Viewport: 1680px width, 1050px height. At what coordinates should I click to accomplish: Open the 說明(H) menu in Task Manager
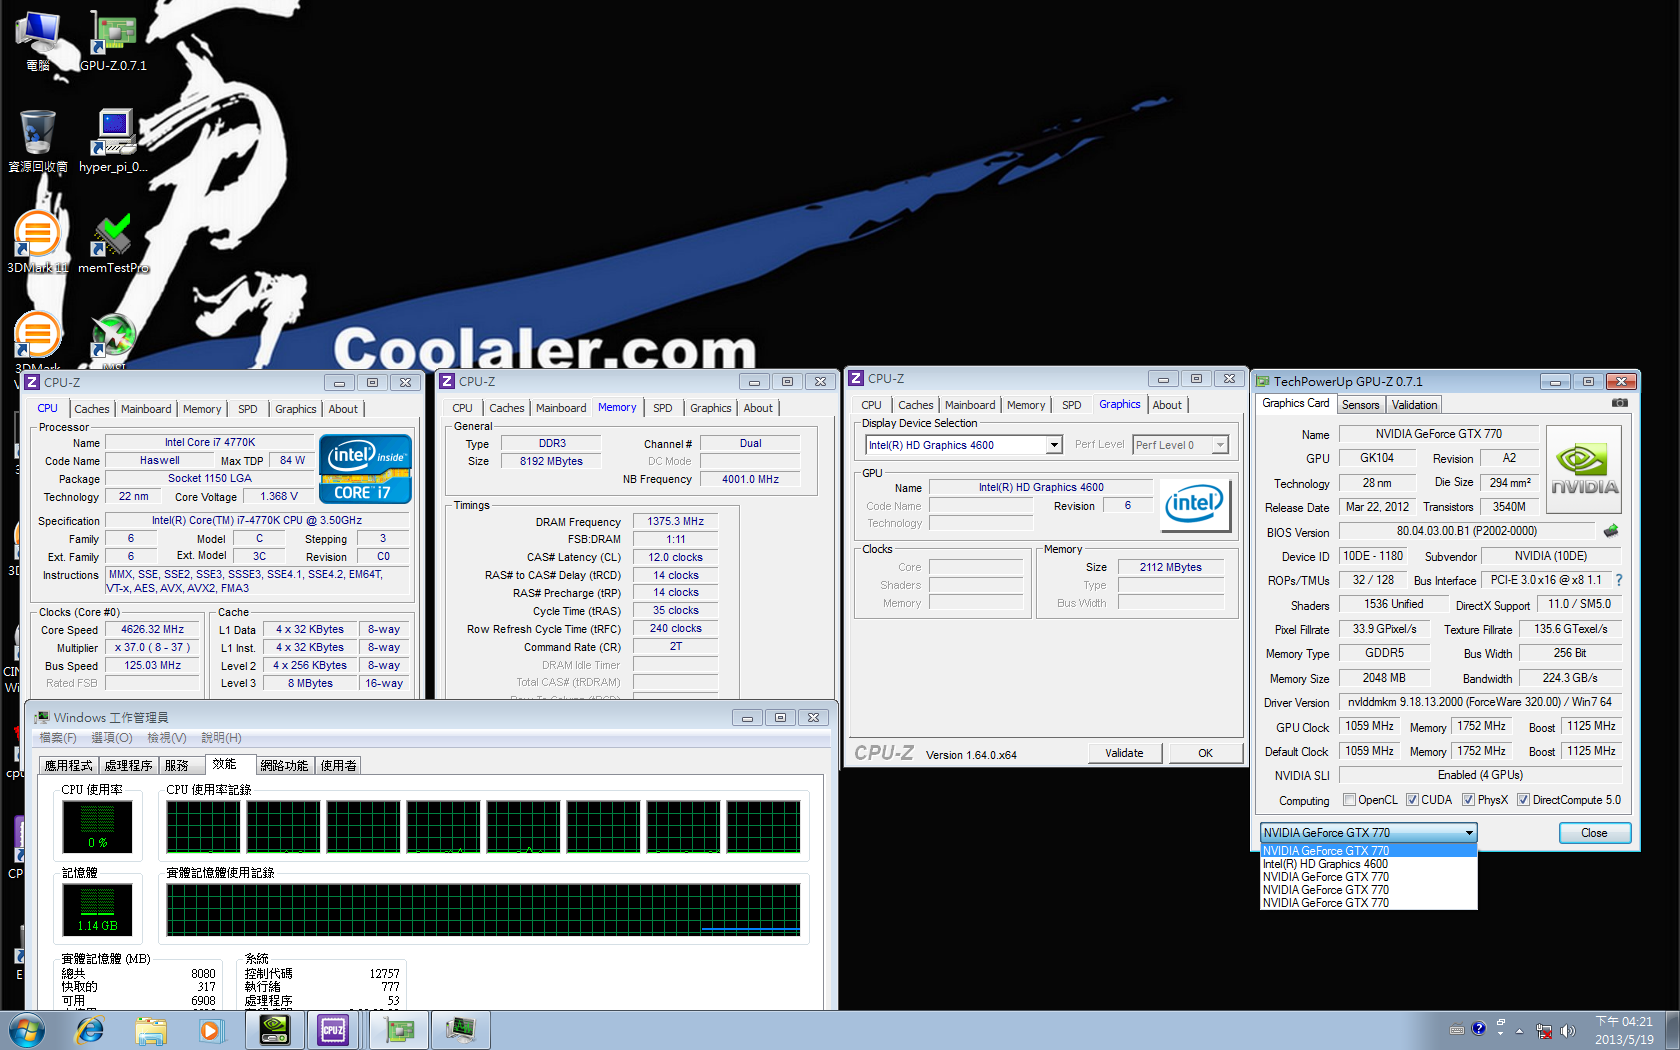(x=221, y=738)
